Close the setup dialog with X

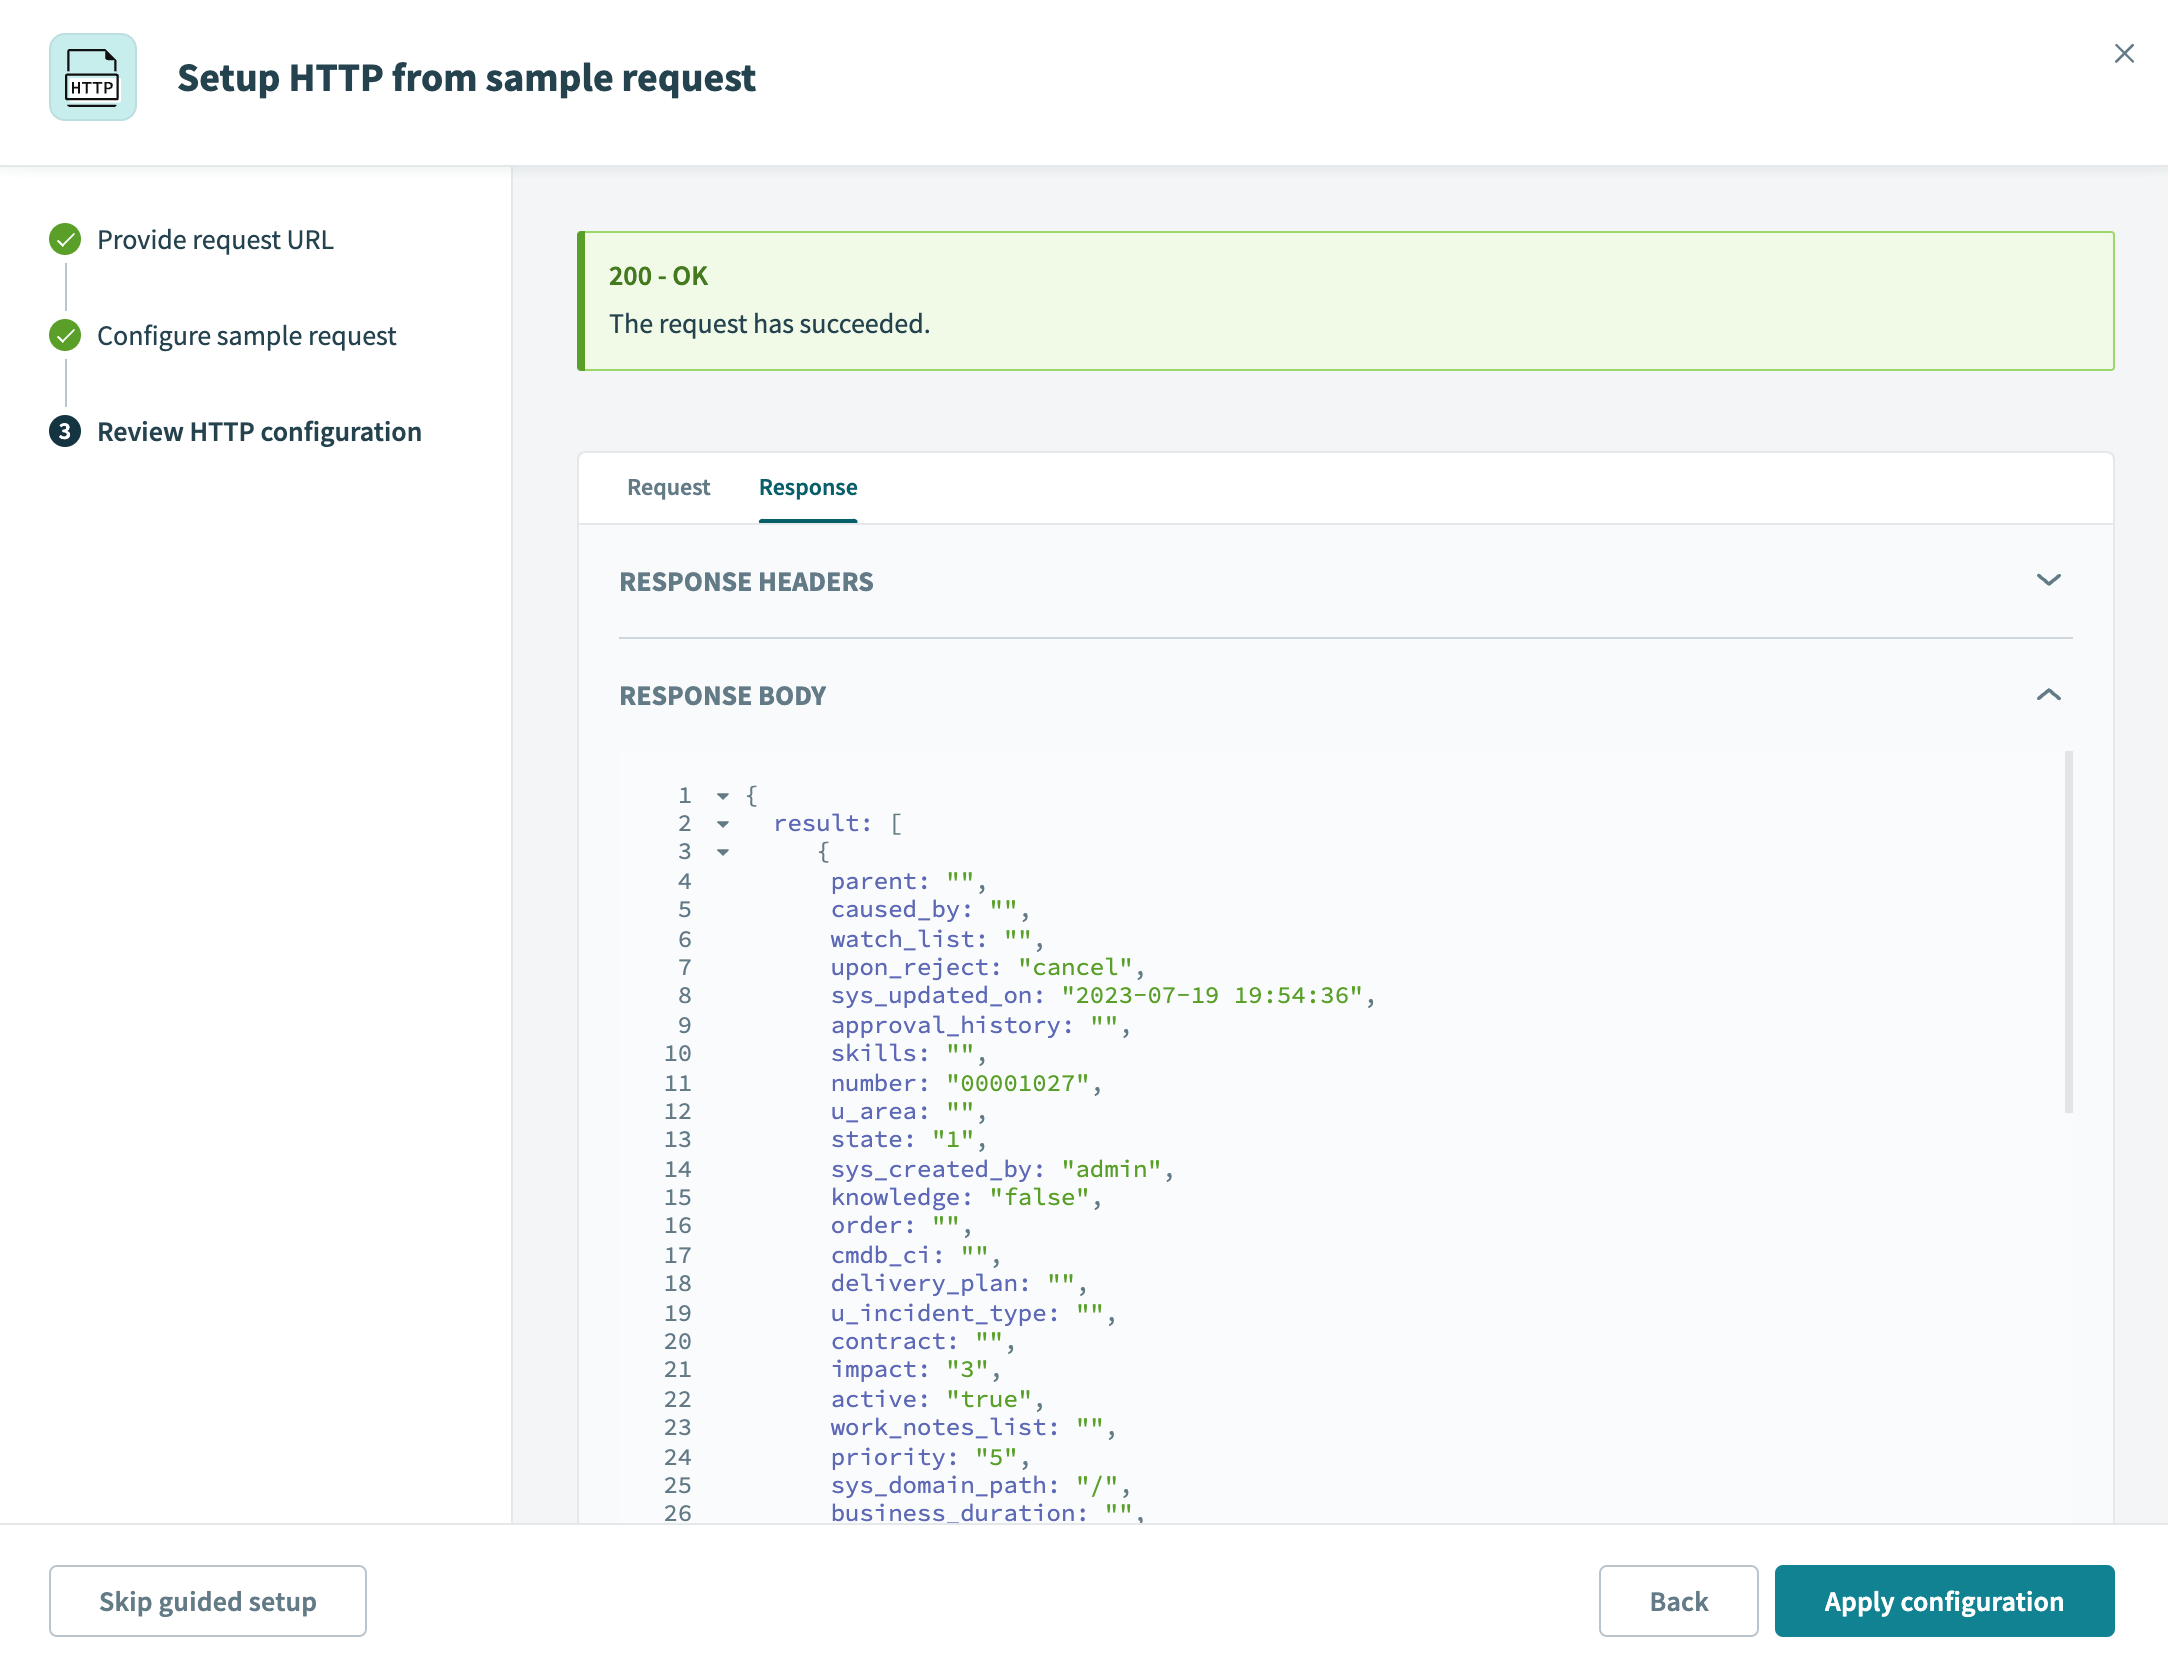pyautogui.click(x=2124, y=53)
